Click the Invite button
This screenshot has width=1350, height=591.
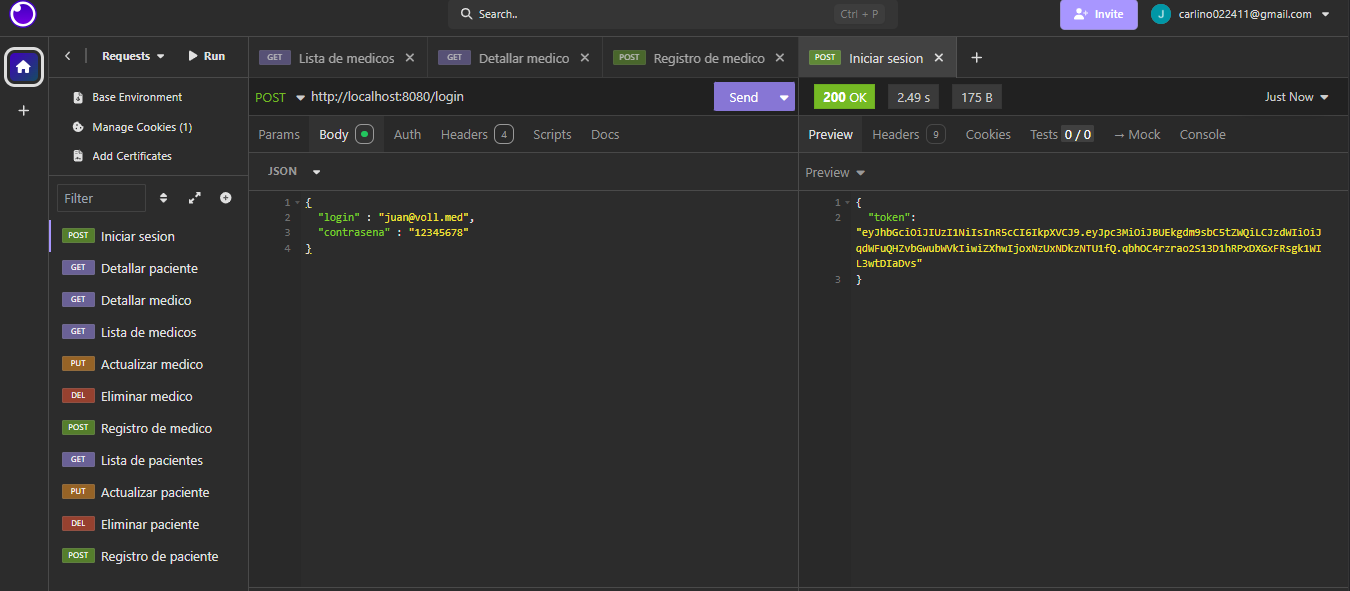[1098, 14]
